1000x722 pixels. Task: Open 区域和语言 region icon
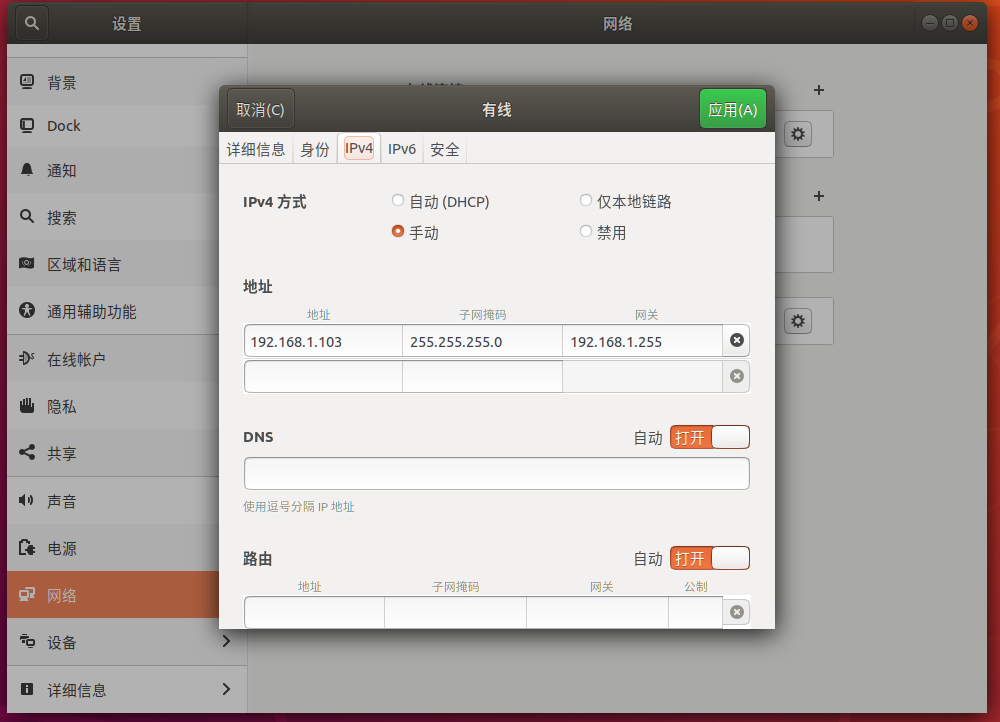[x=27, y=263]
